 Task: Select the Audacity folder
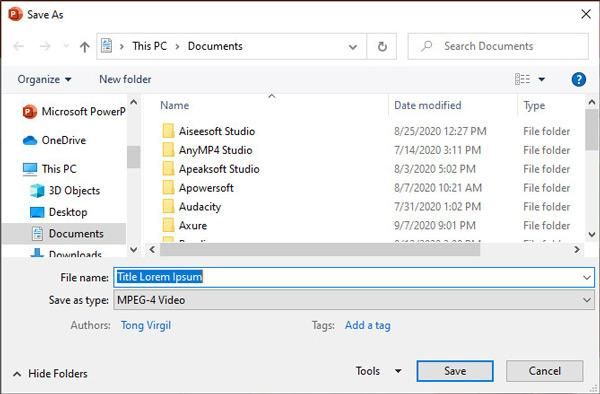point(200,207)
